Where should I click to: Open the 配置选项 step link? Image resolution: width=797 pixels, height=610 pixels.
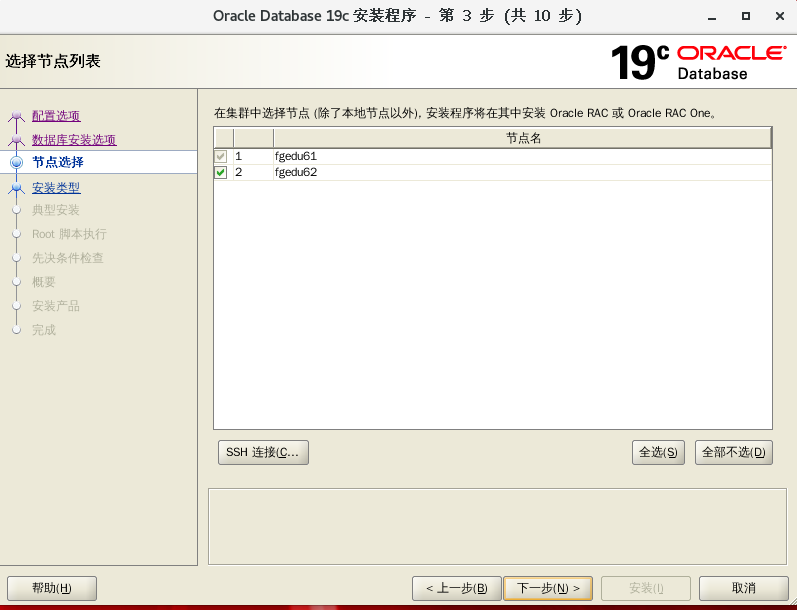click(x=56, y=116)
